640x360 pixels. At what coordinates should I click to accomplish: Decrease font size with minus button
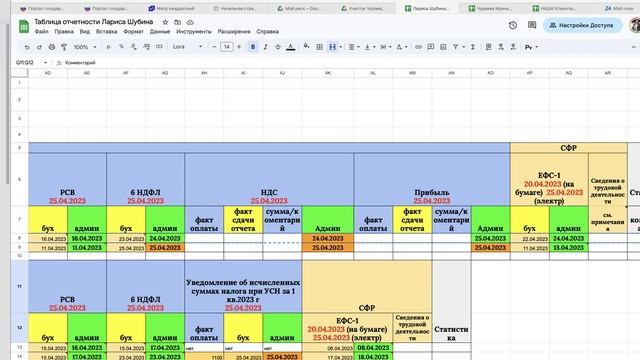click(214, 47)
